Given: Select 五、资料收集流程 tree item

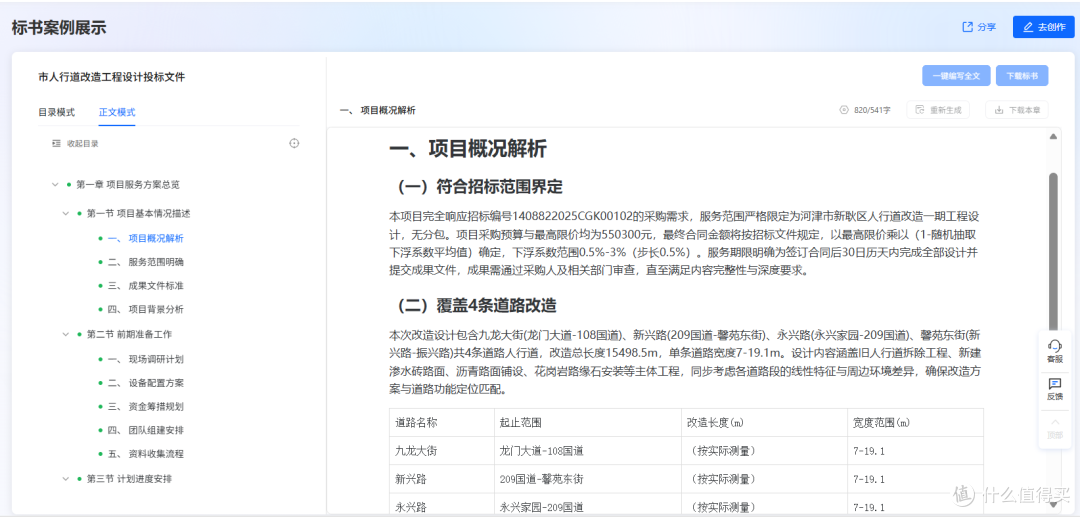Looking at the screenshot, I should coord(145,454).
